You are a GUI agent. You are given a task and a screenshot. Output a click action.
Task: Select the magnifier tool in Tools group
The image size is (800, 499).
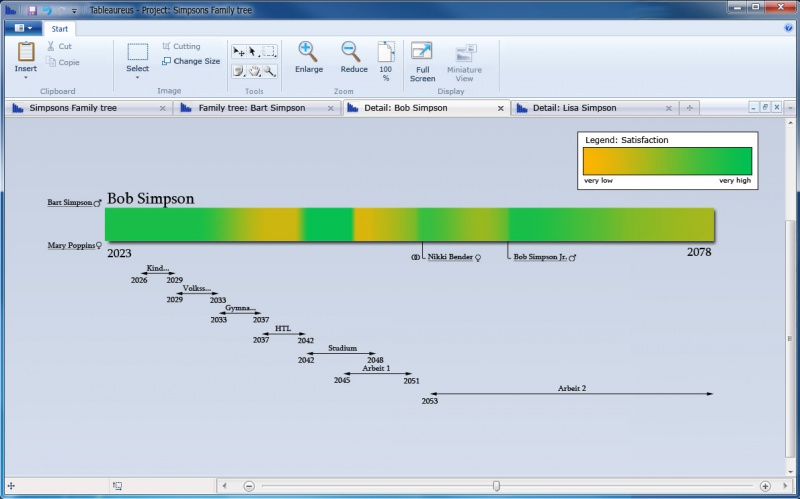[269, 71]
